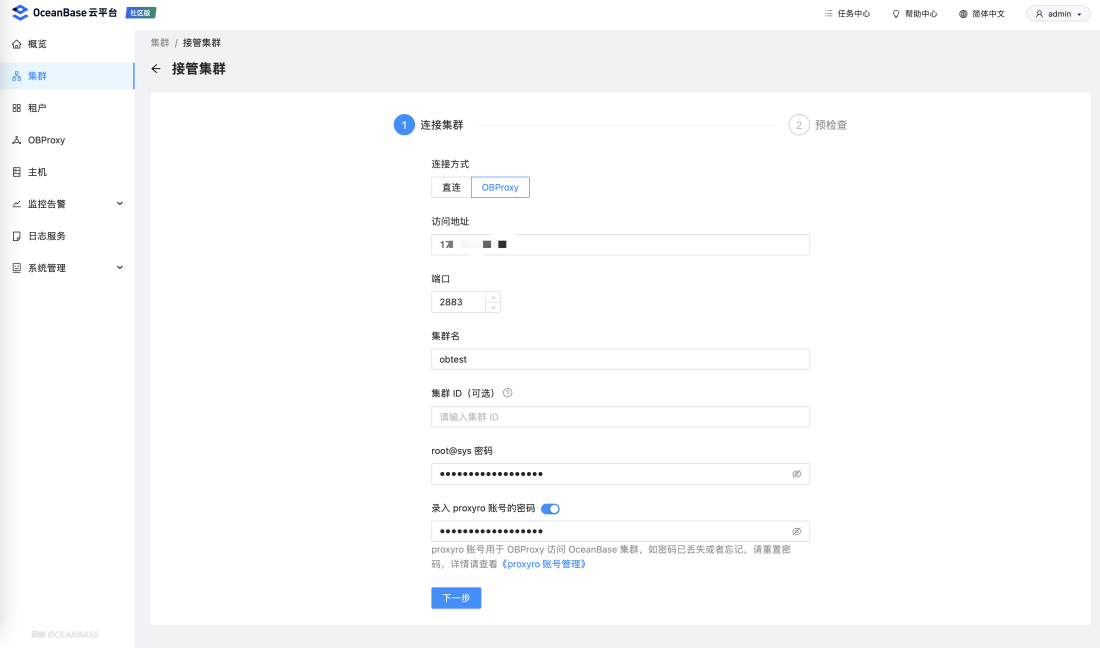Image resolution: width=1100 pixels, height=648 pixels.
Task: Click the 下一步 next step button
Action: pos(456,598)
